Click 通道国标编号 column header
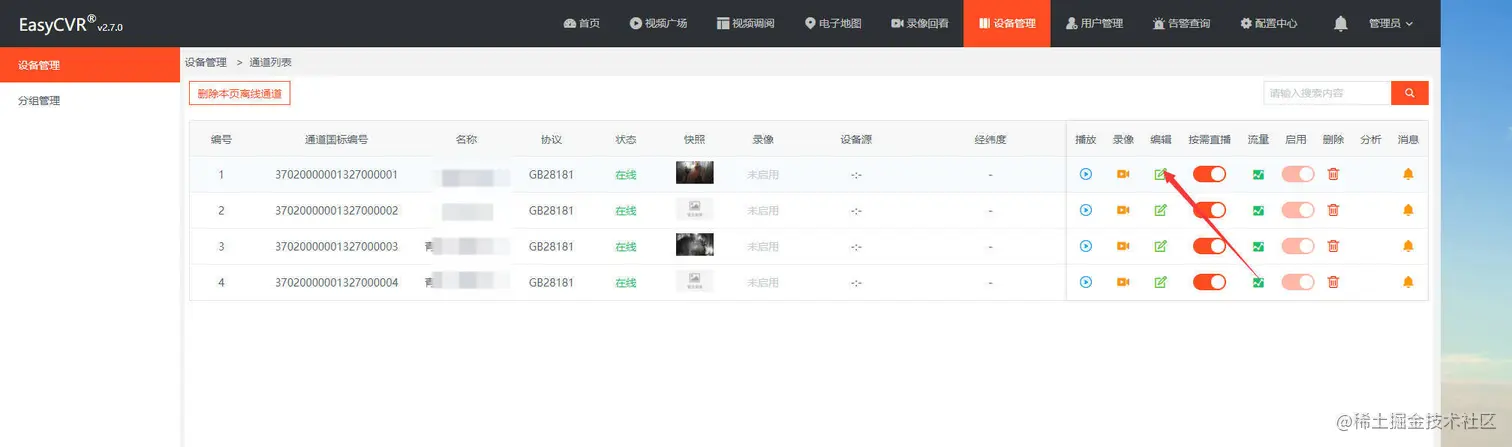Viewport: 1512px width, 447px height. 336,139
